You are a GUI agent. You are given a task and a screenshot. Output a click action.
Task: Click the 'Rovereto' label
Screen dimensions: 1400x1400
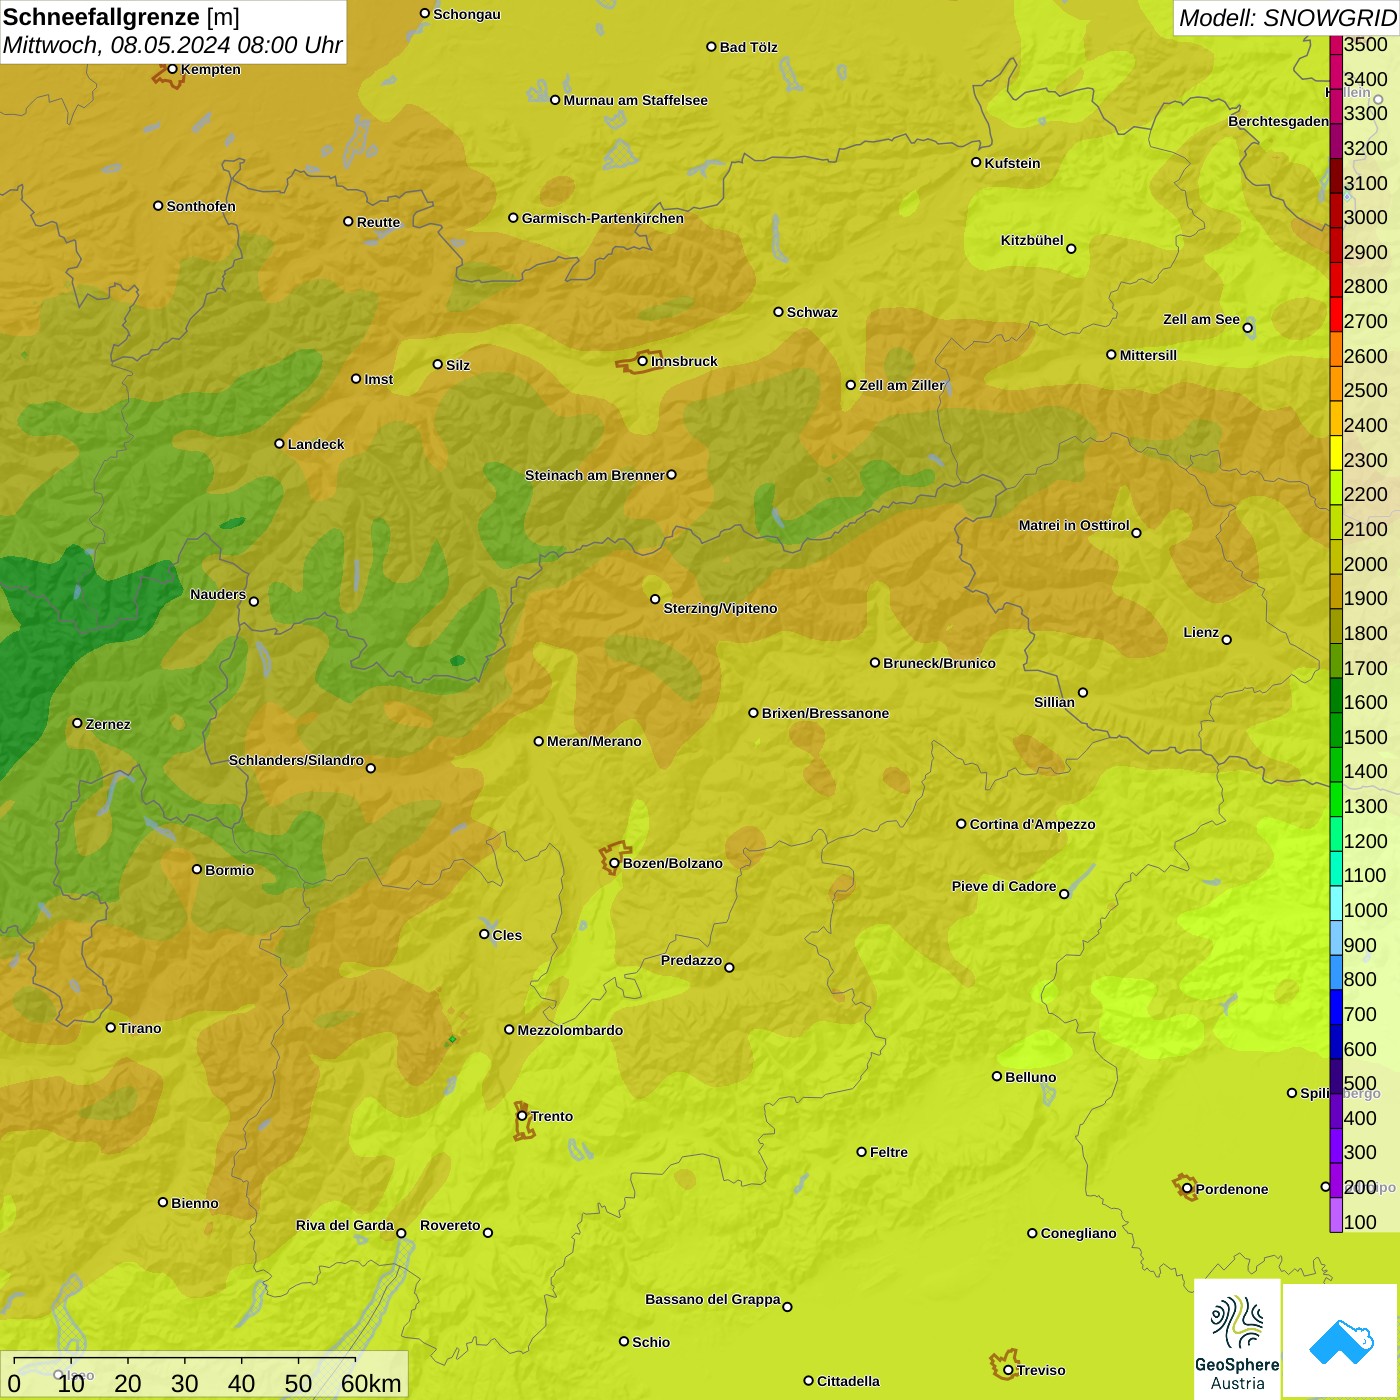coord(450,1225)
